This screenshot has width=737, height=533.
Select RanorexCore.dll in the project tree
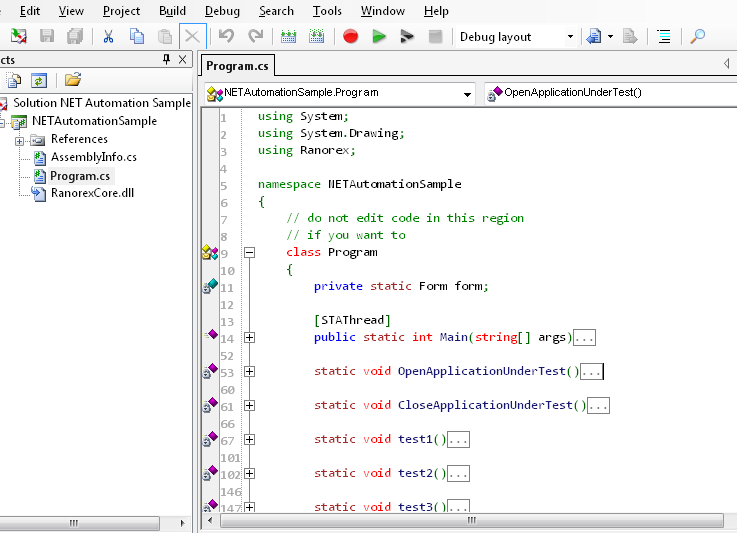coord(91,193)
